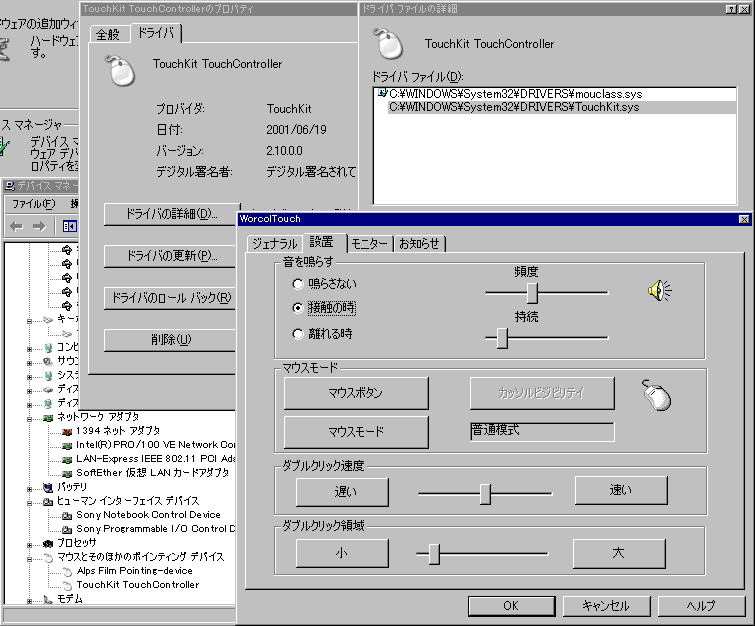The width and height of the screenshot is (755, 626).
Task: Click the マウスモード button
Action: pos(356,431)
